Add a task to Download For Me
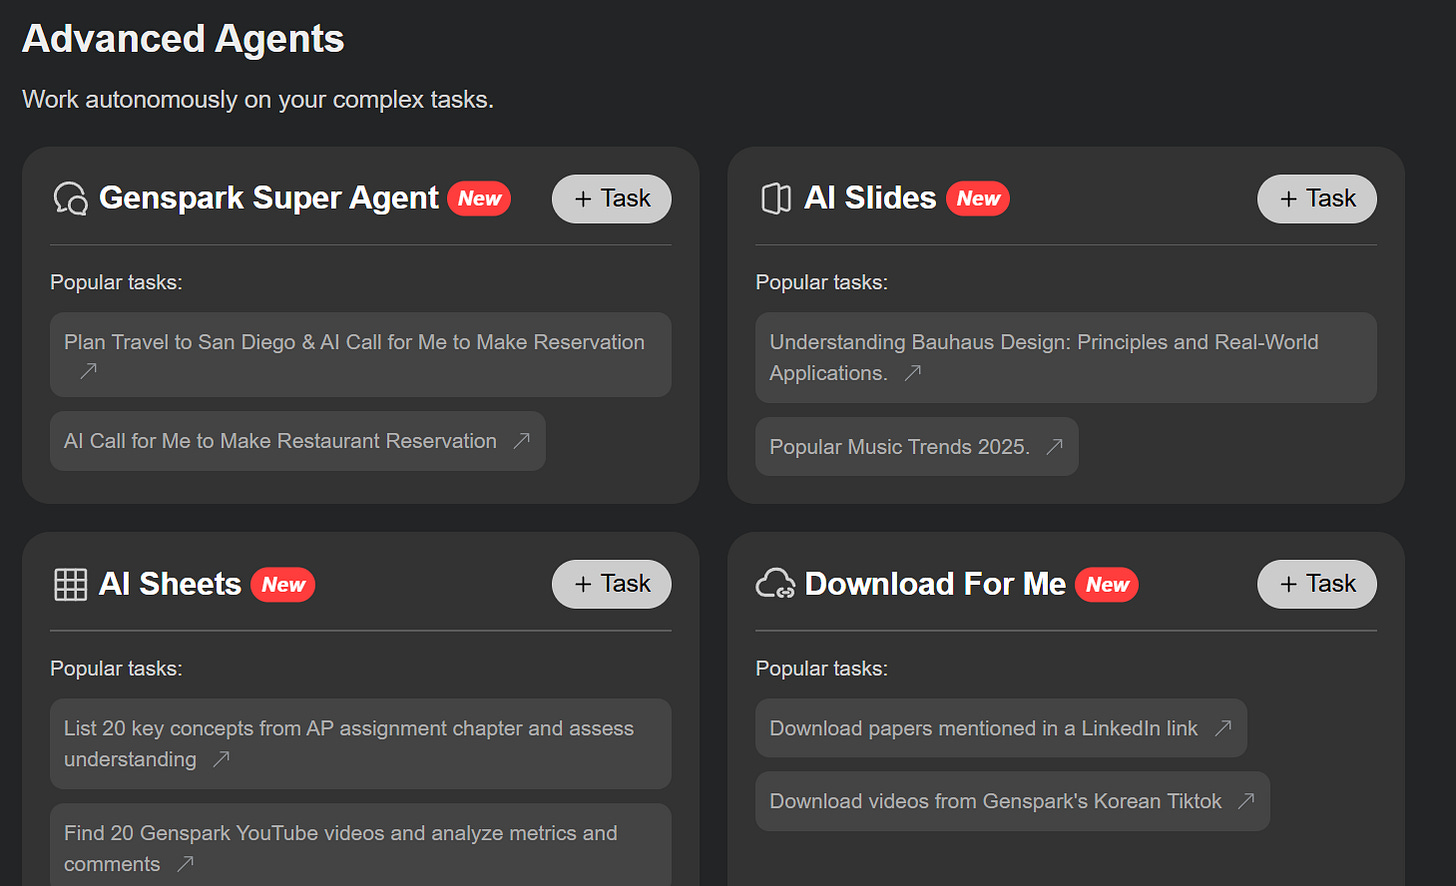Image resolution: width=1456 pixels, height=886 pixels. 1317,584
